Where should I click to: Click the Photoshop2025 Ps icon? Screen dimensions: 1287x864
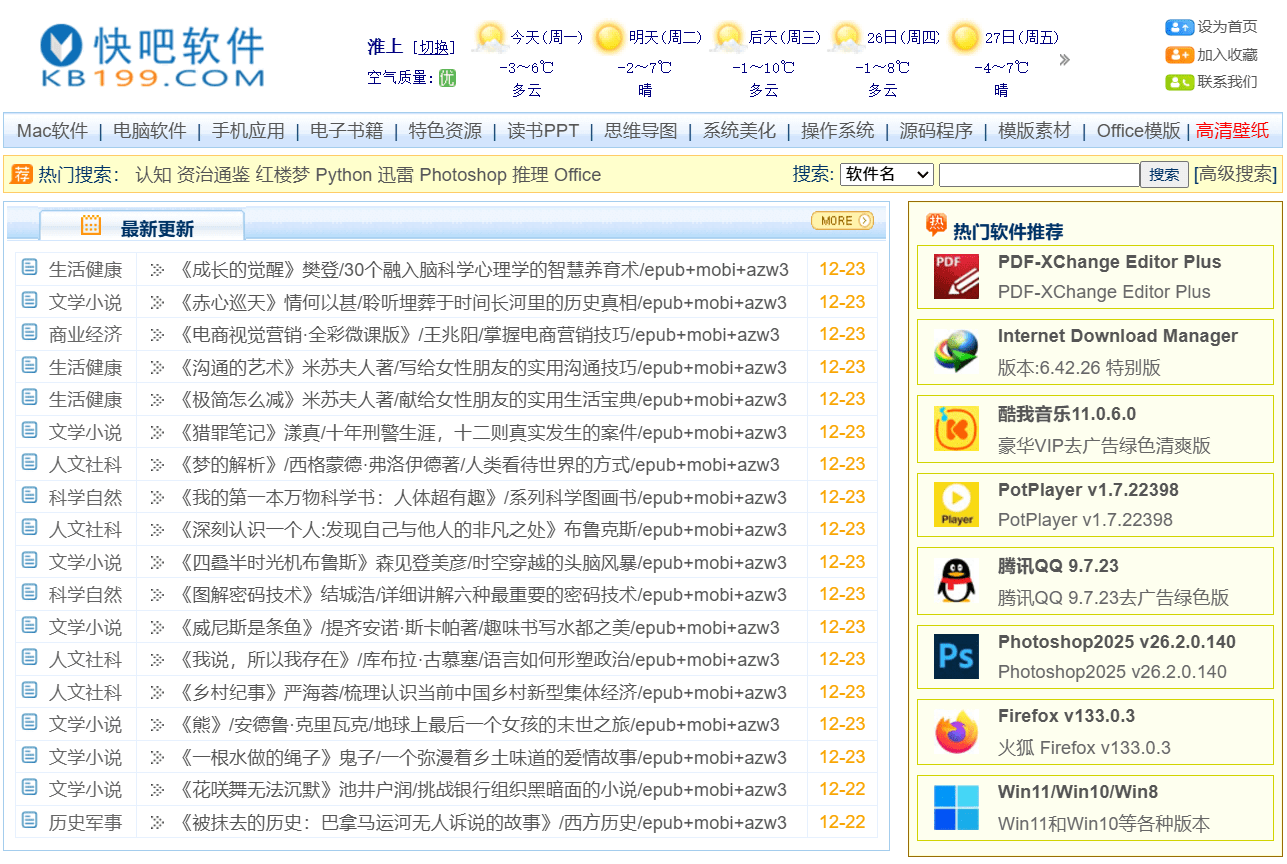(x=956, y=656)
